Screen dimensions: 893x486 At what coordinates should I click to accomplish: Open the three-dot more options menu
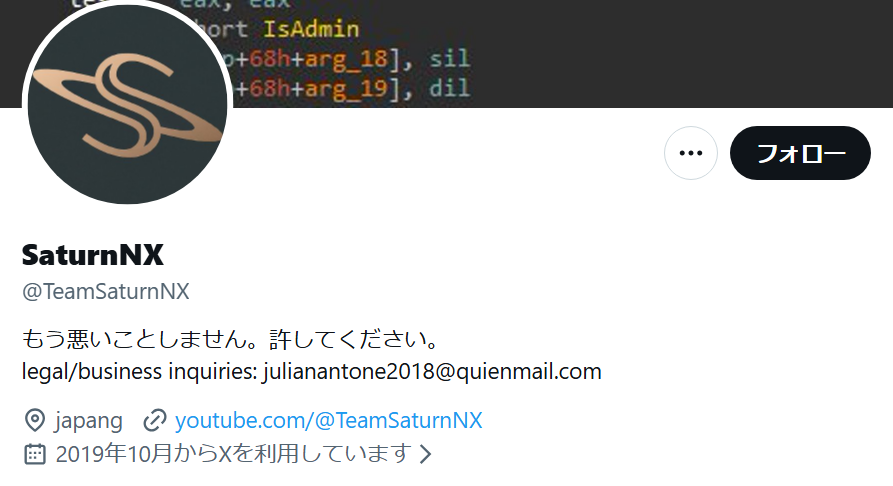click(690, 153)
